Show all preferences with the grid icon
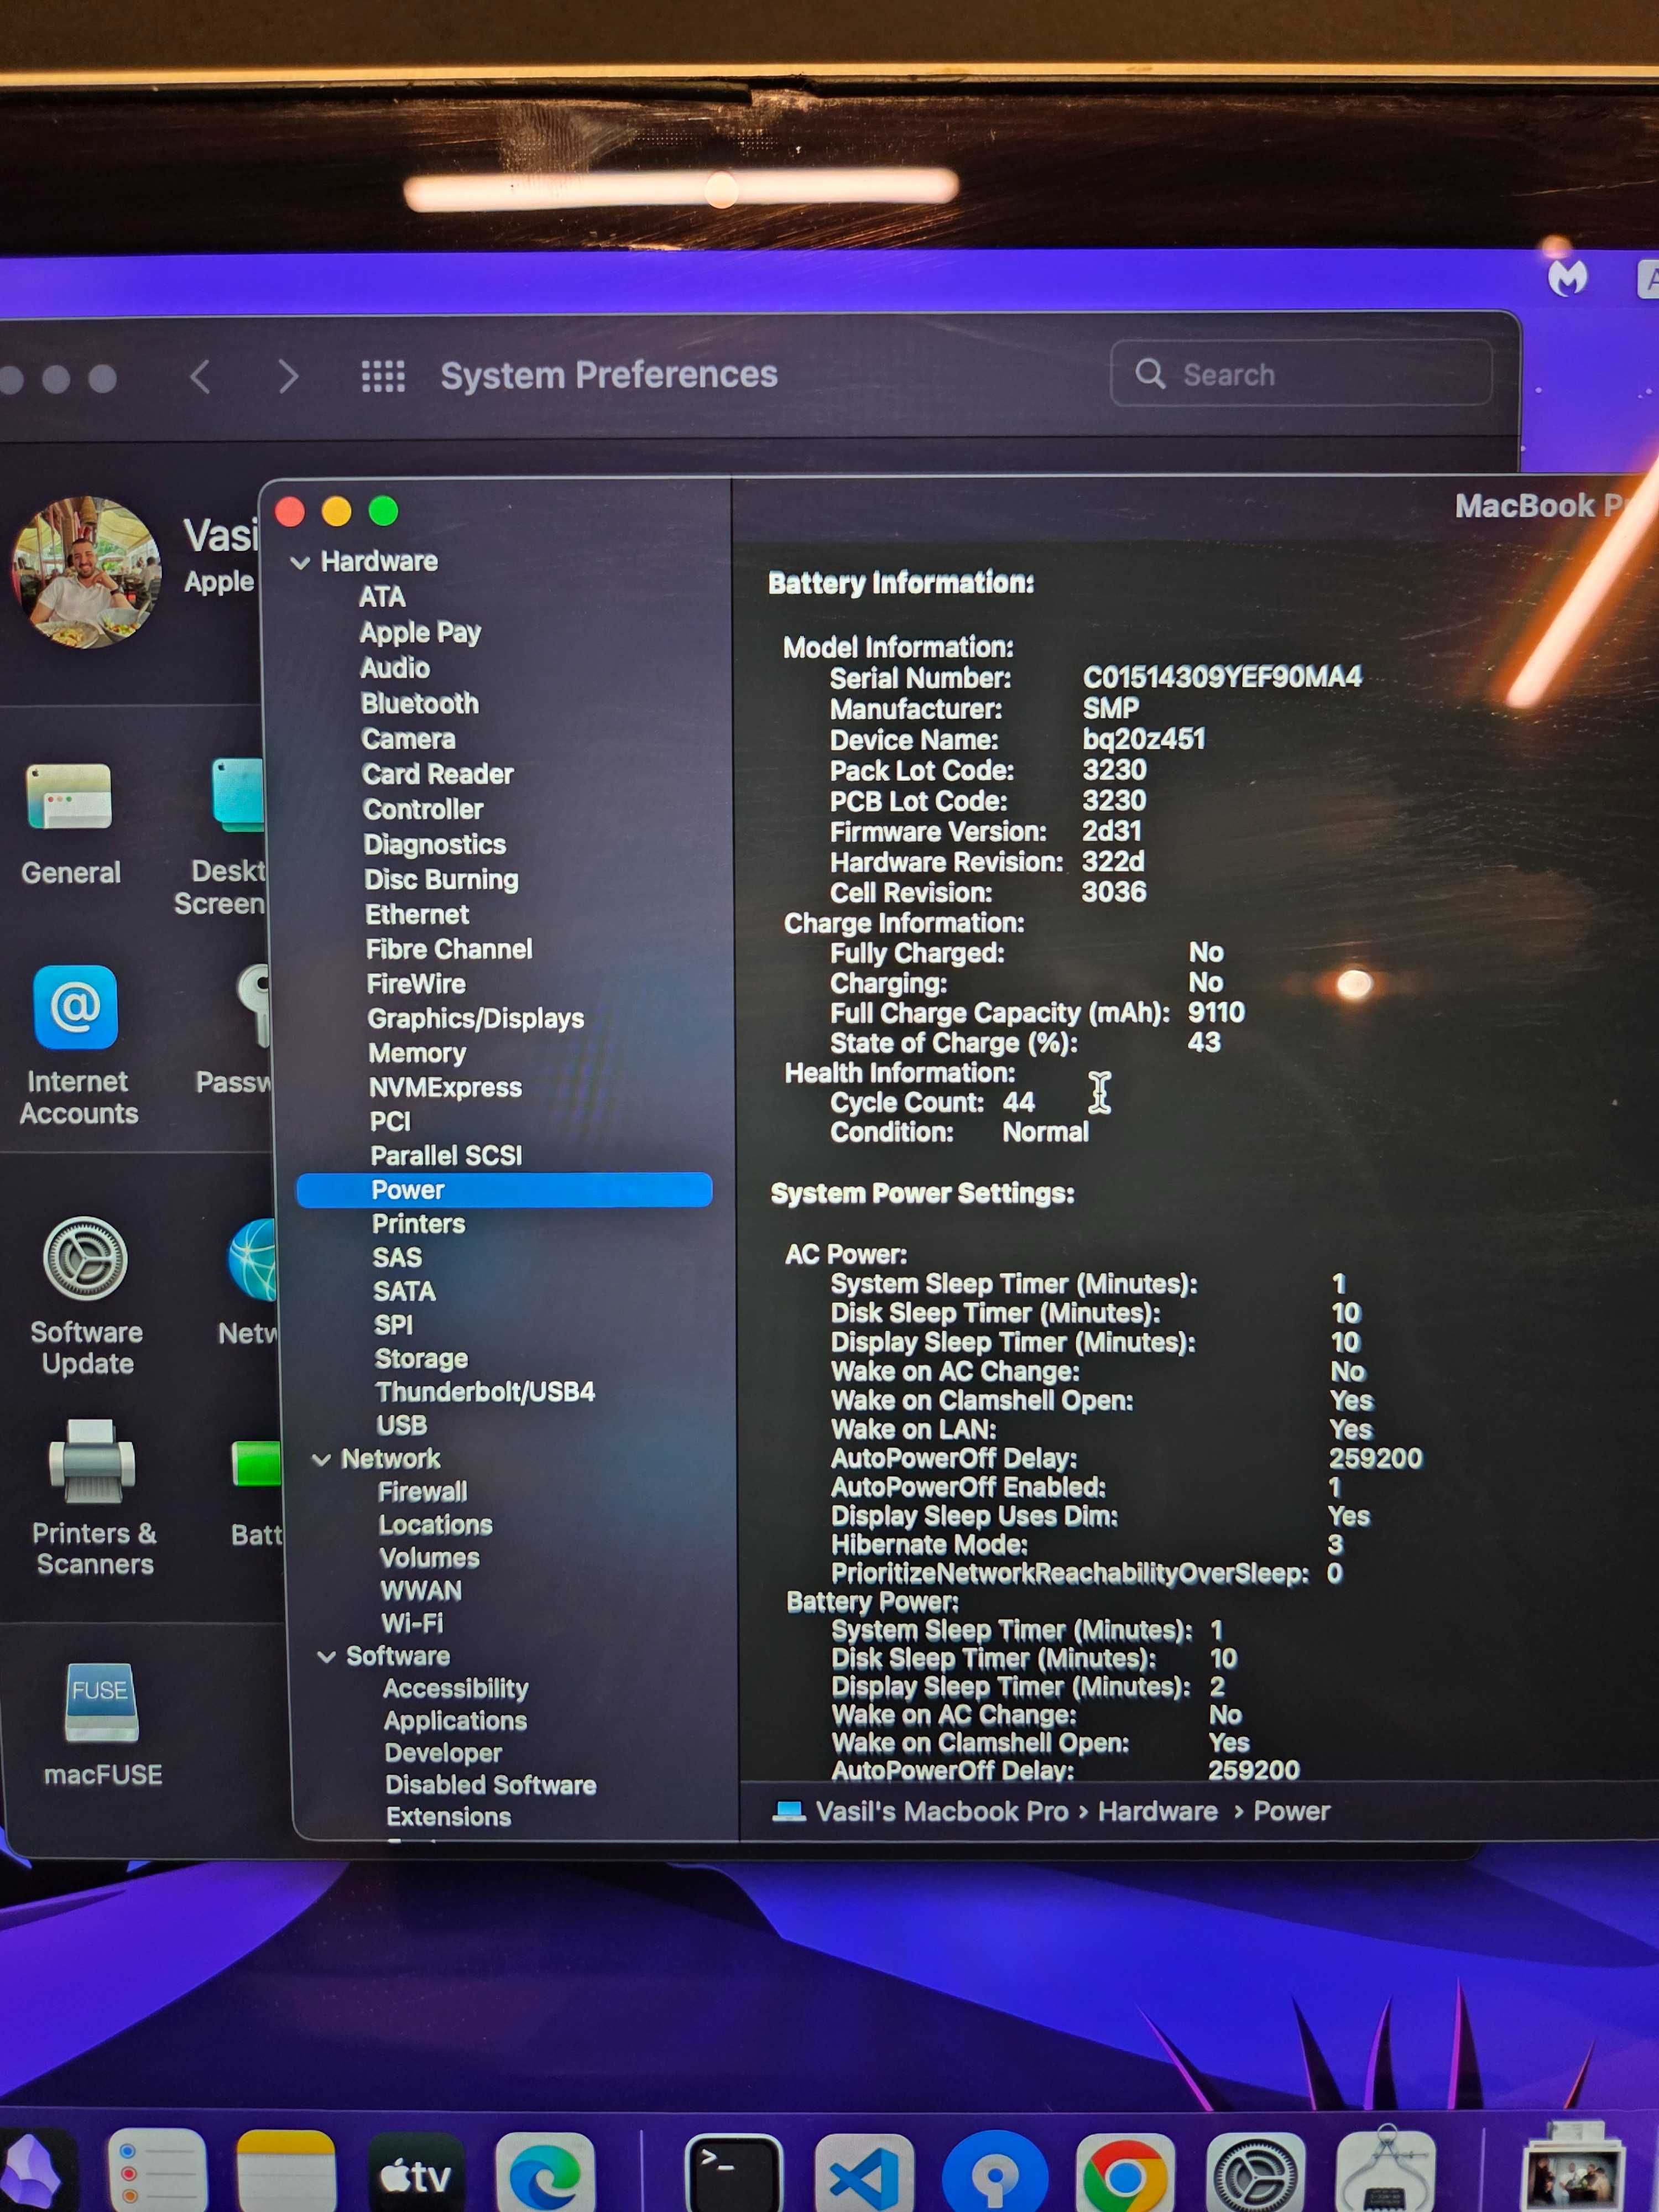The image size is (1659, 2212). point(383,376)
